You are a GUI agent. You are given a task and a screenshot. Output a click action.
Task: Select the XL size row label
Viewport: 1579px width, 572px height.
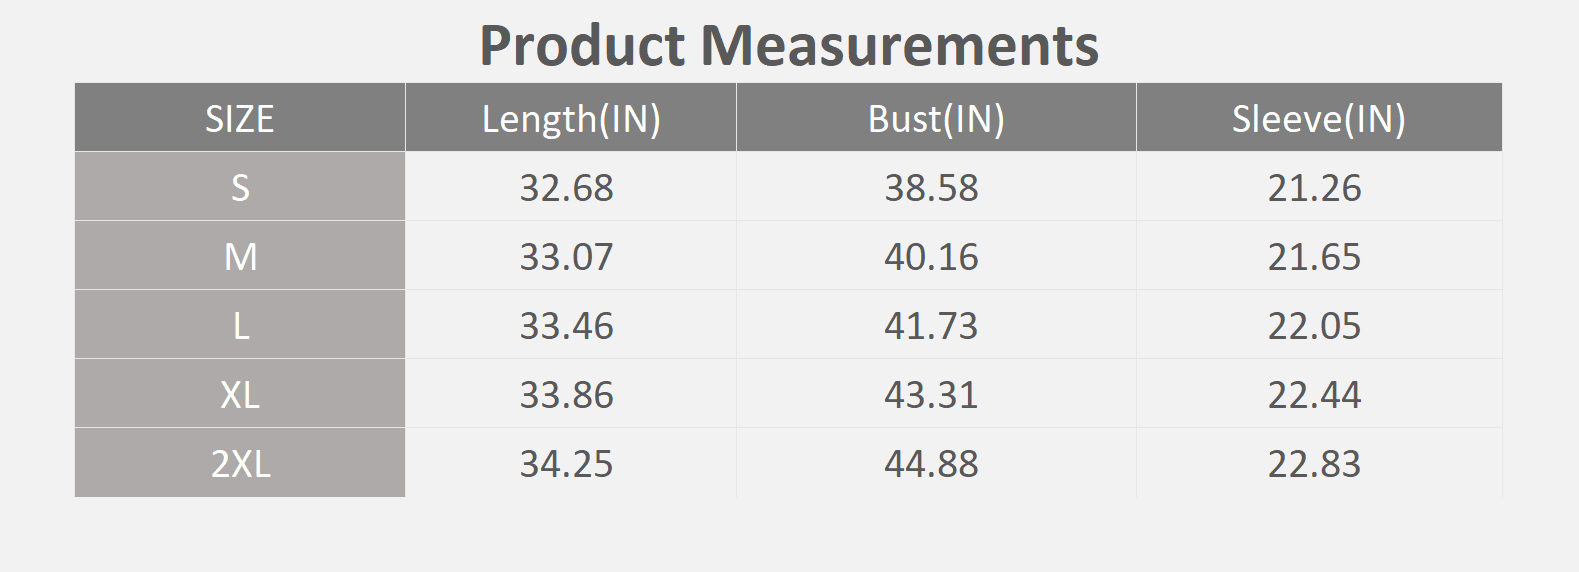(x=240, y=395)
